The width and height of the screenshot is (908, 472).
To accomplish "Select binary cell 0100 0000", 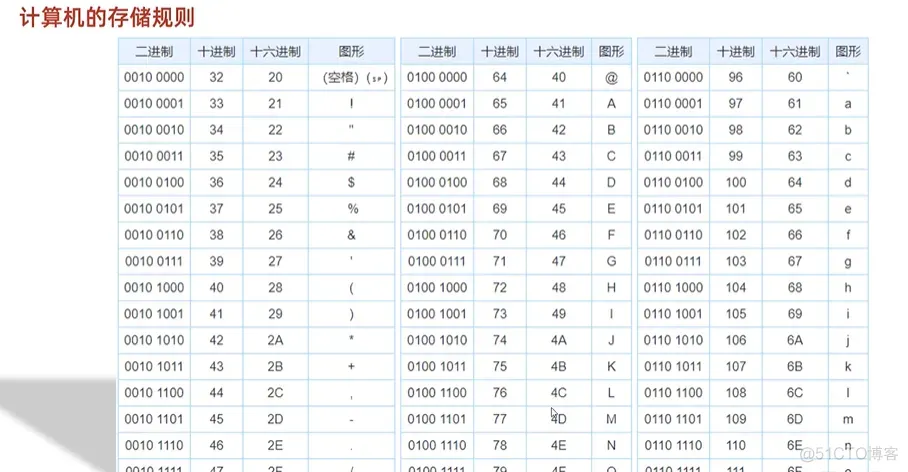I will tap(437, 77).
